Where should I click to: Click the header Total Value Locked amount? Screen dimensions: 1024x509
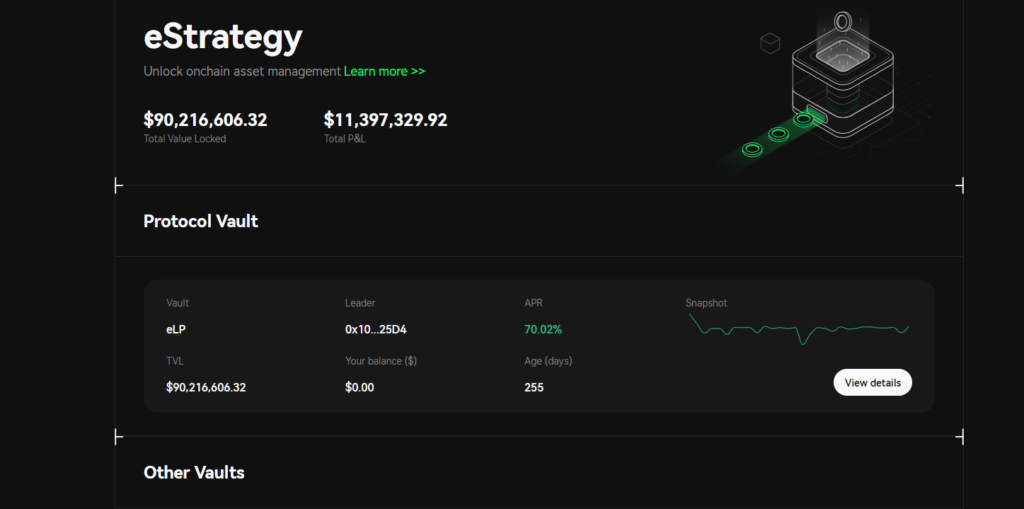(205, 120)
